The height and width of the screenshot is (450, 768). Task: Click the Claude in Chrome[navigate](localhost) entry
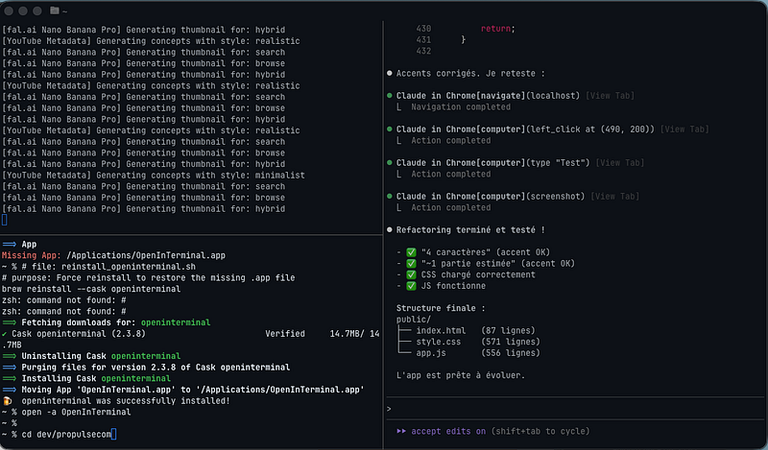coord(488,95)
